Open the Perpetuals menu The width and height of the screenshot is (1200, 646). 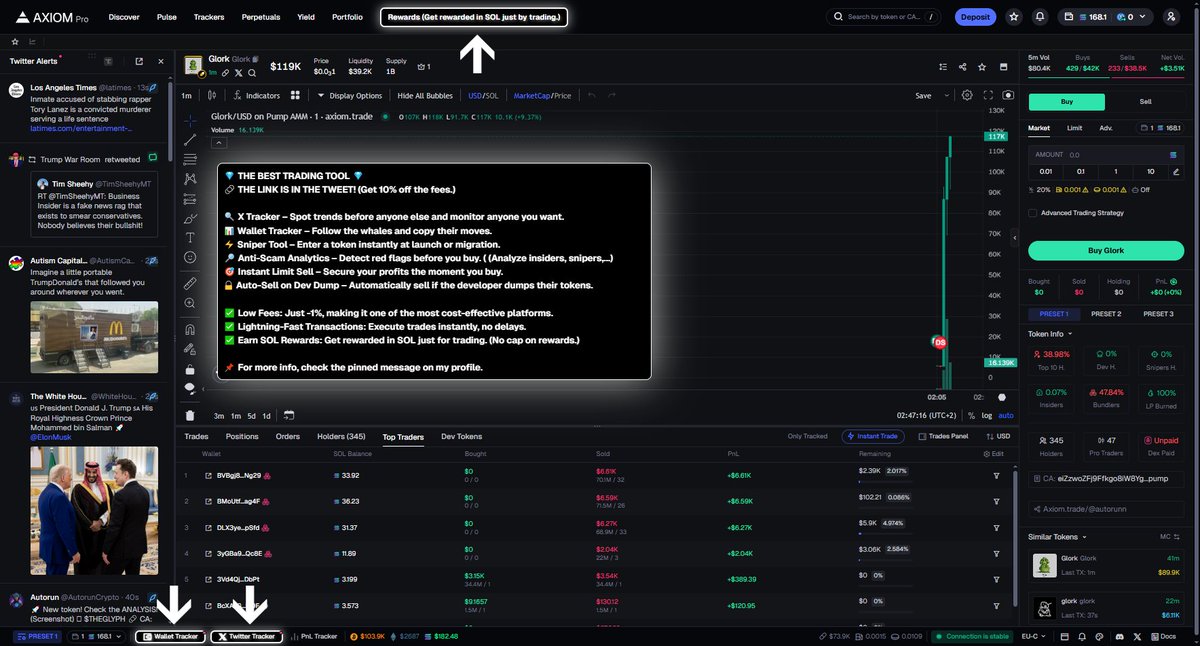pos(260,17)
